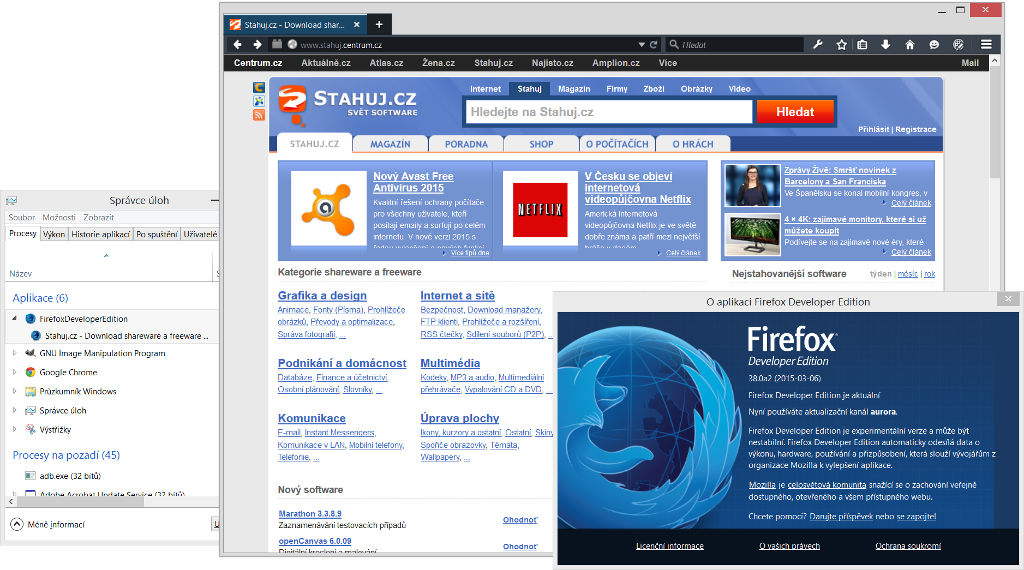Image resolution: width=1024 pixels, height=570 pixels.
Task: Switch to Výkon tab in Task Manager
Action: click(54, 234)
